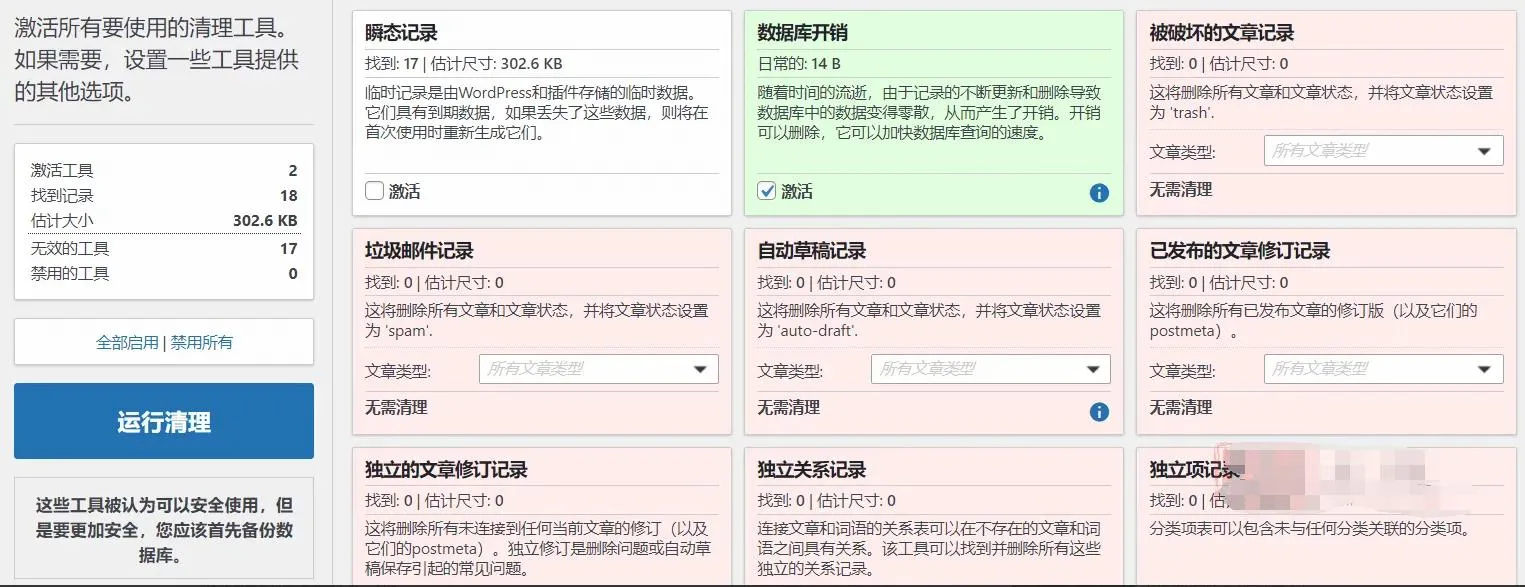
Task: Click the 找到记录 summary row
Action: click(x=163, y=196)
